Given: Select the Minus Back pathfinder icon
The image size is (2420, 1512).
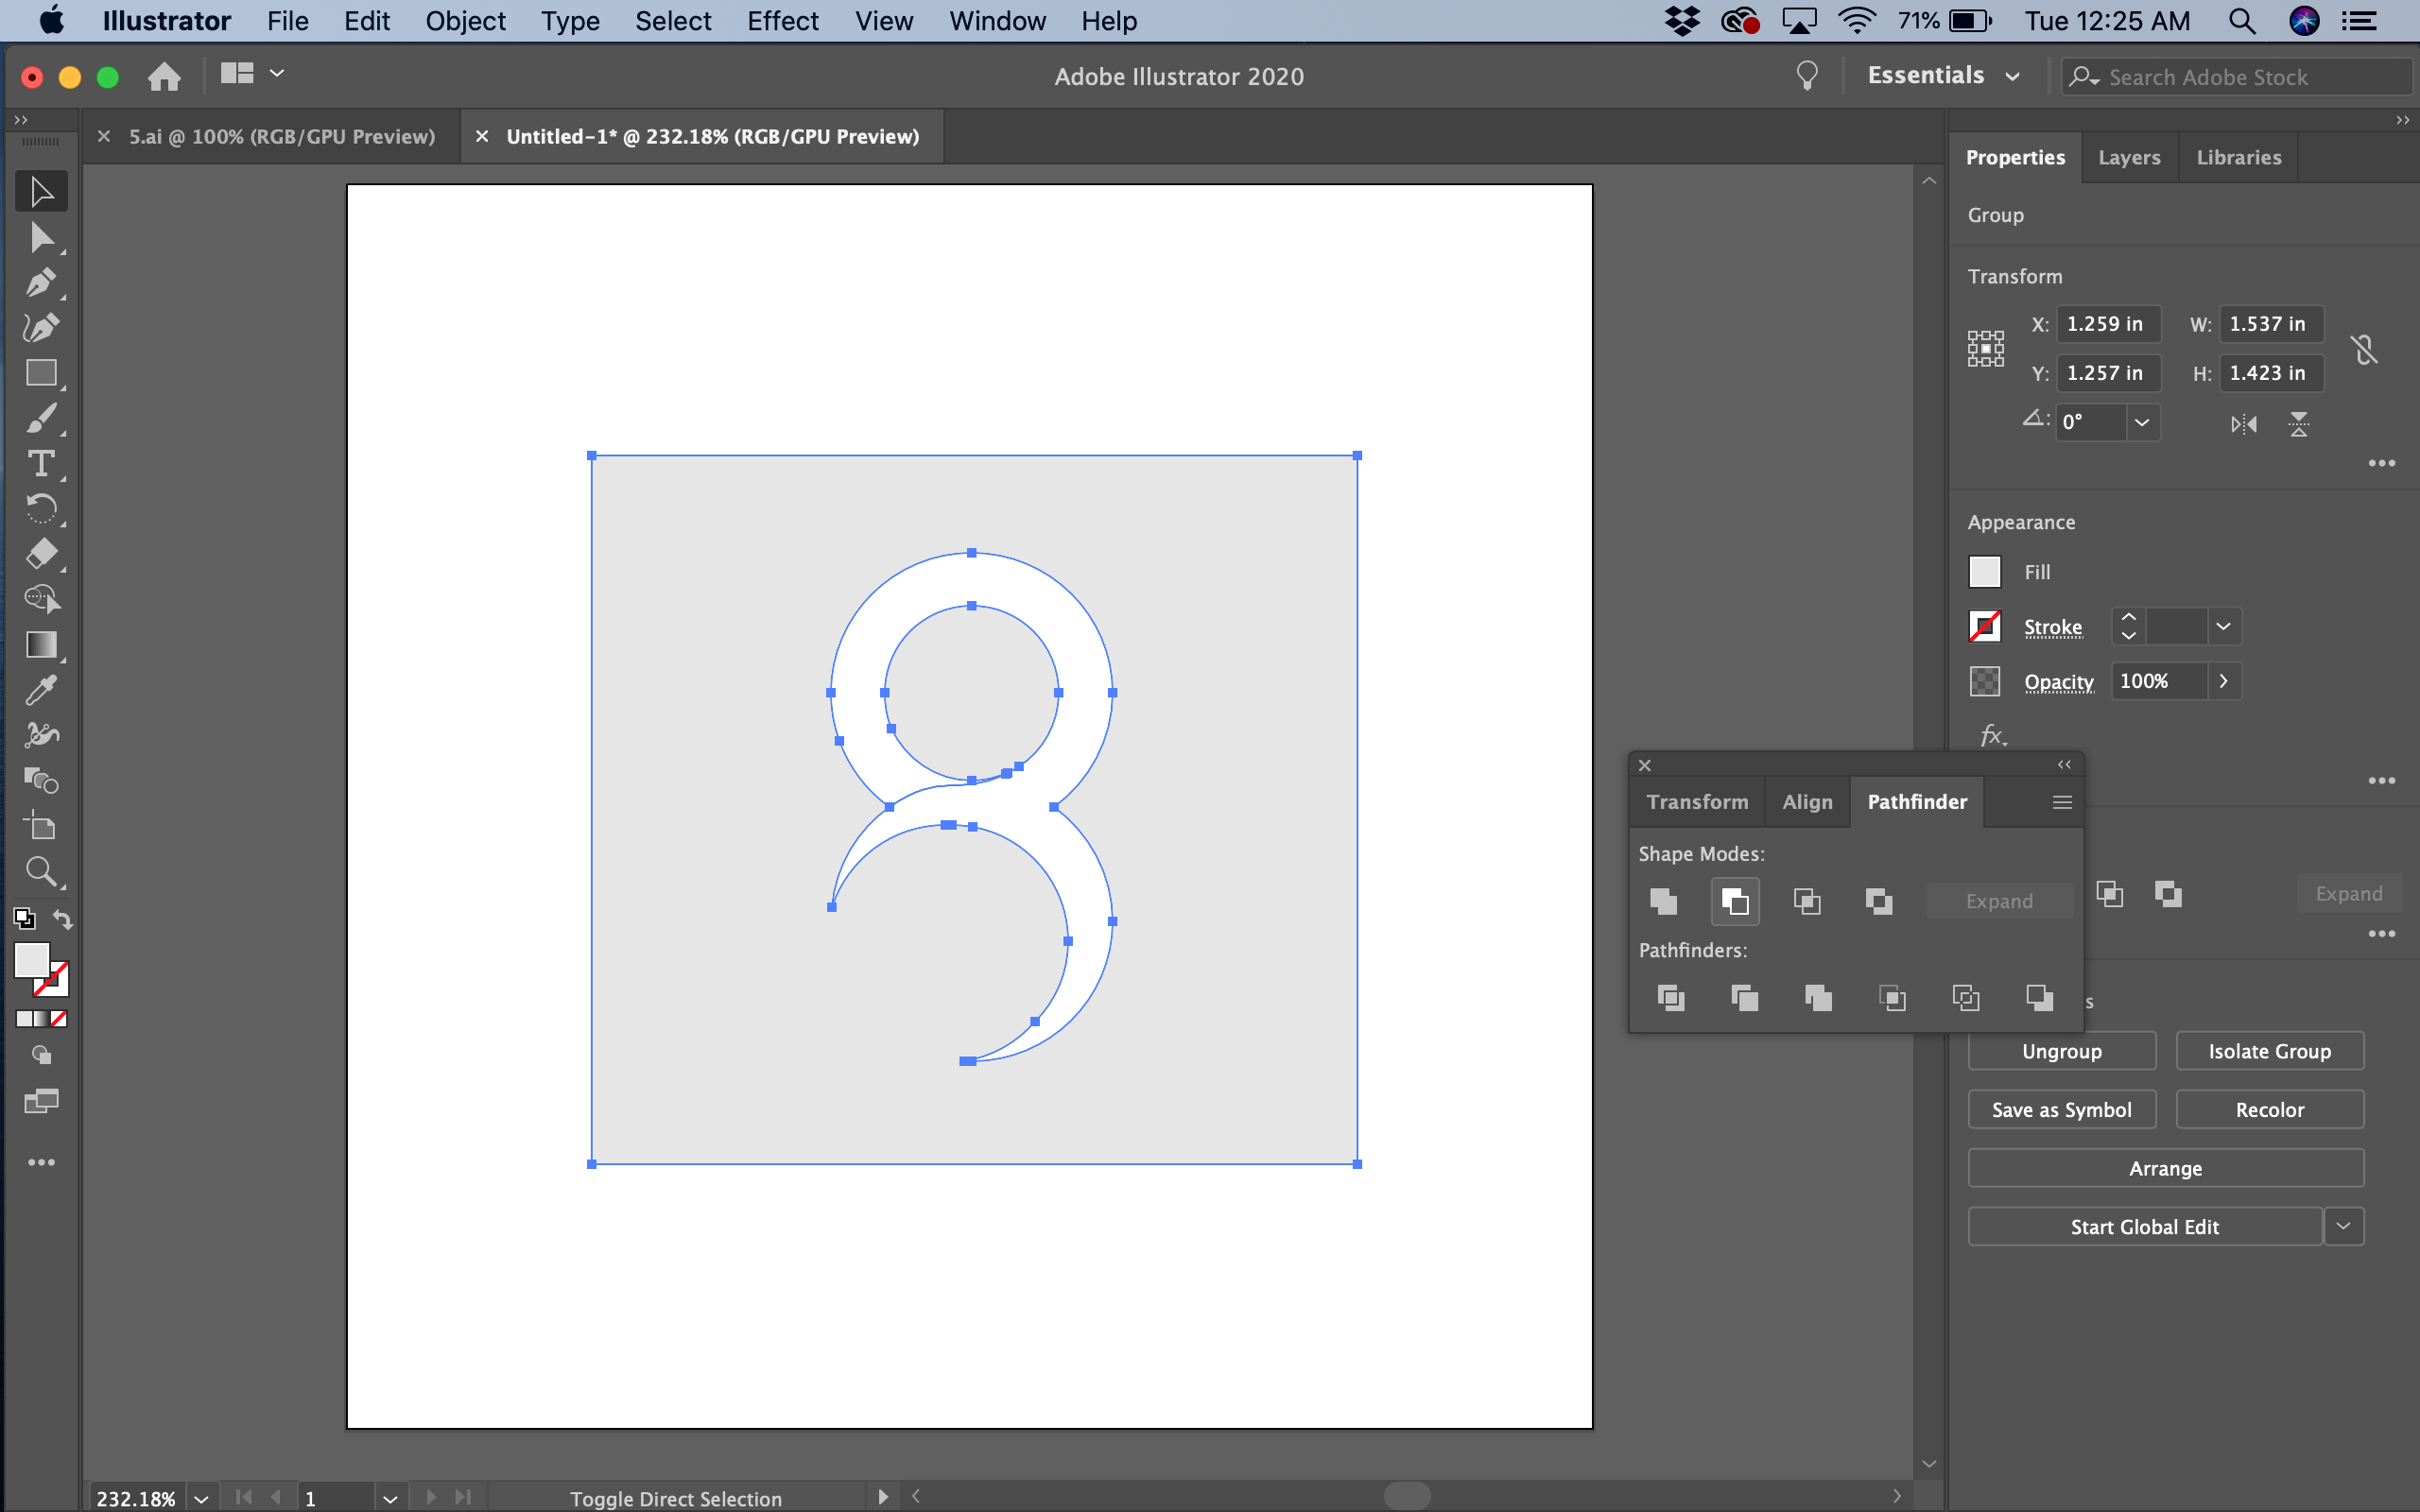Looking at the screenshot, I should pyautogui.click(x=2038, y=997).
